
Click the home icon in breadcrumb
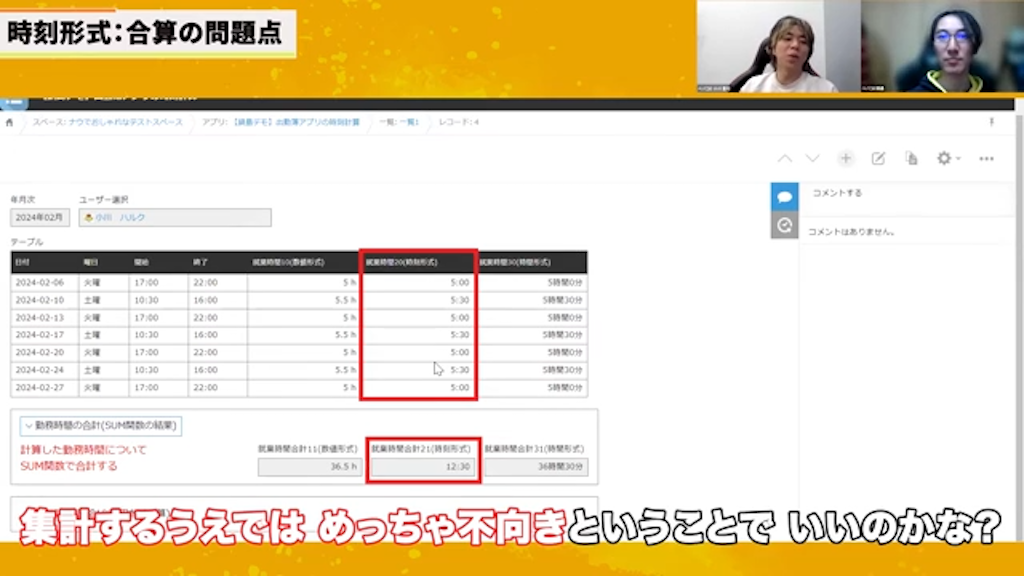pyautogui.click(x=10, y=122)
